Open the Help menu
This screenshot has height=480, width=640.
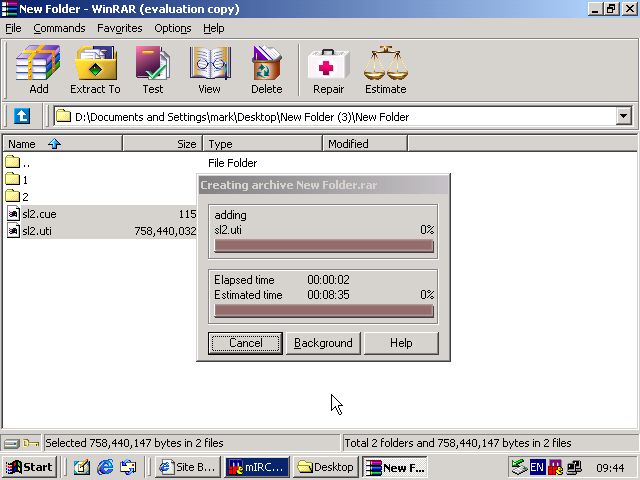pos(214,28)
